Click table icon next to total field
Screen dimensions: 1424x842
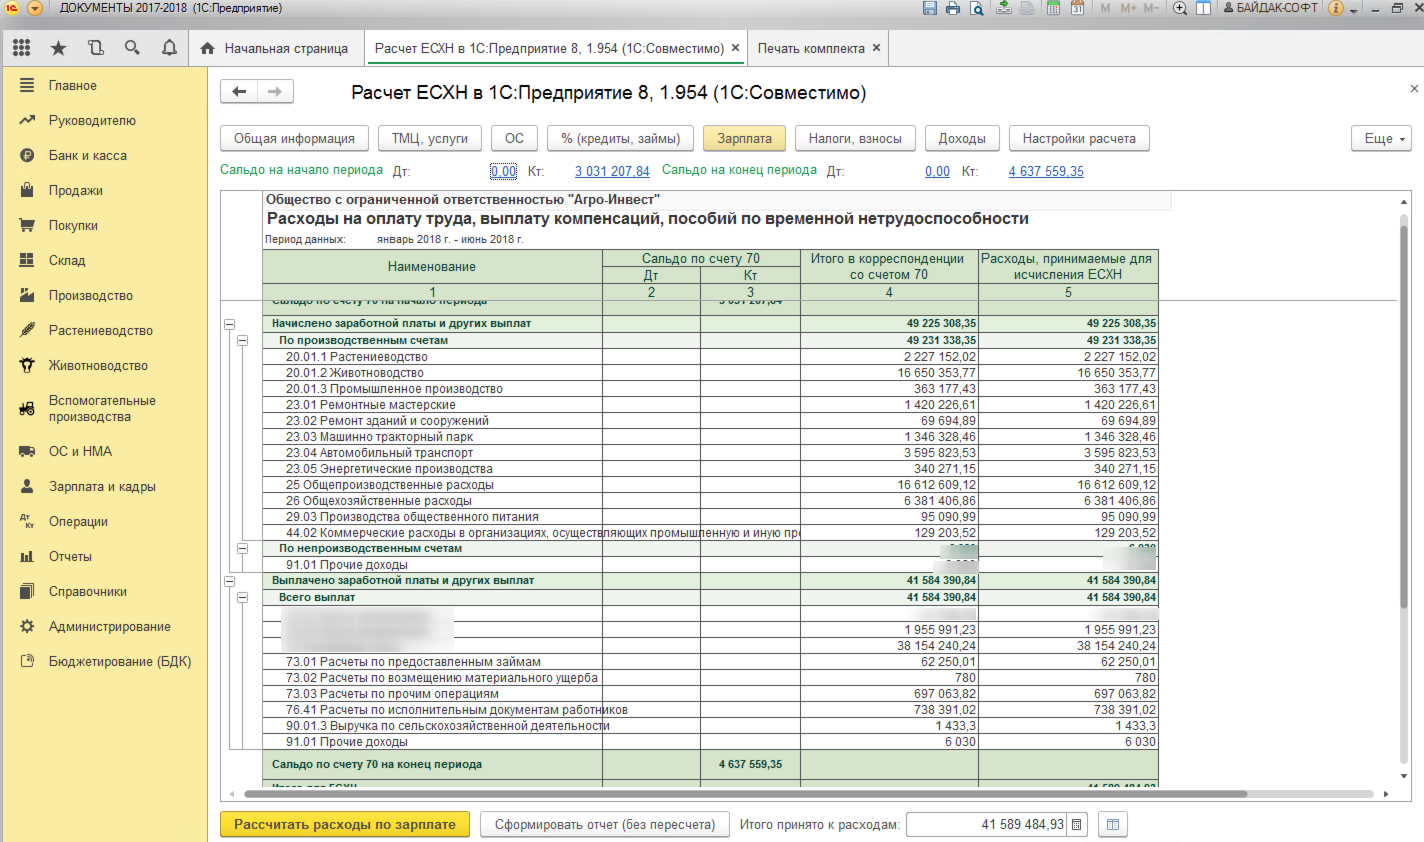(1113, 825)
